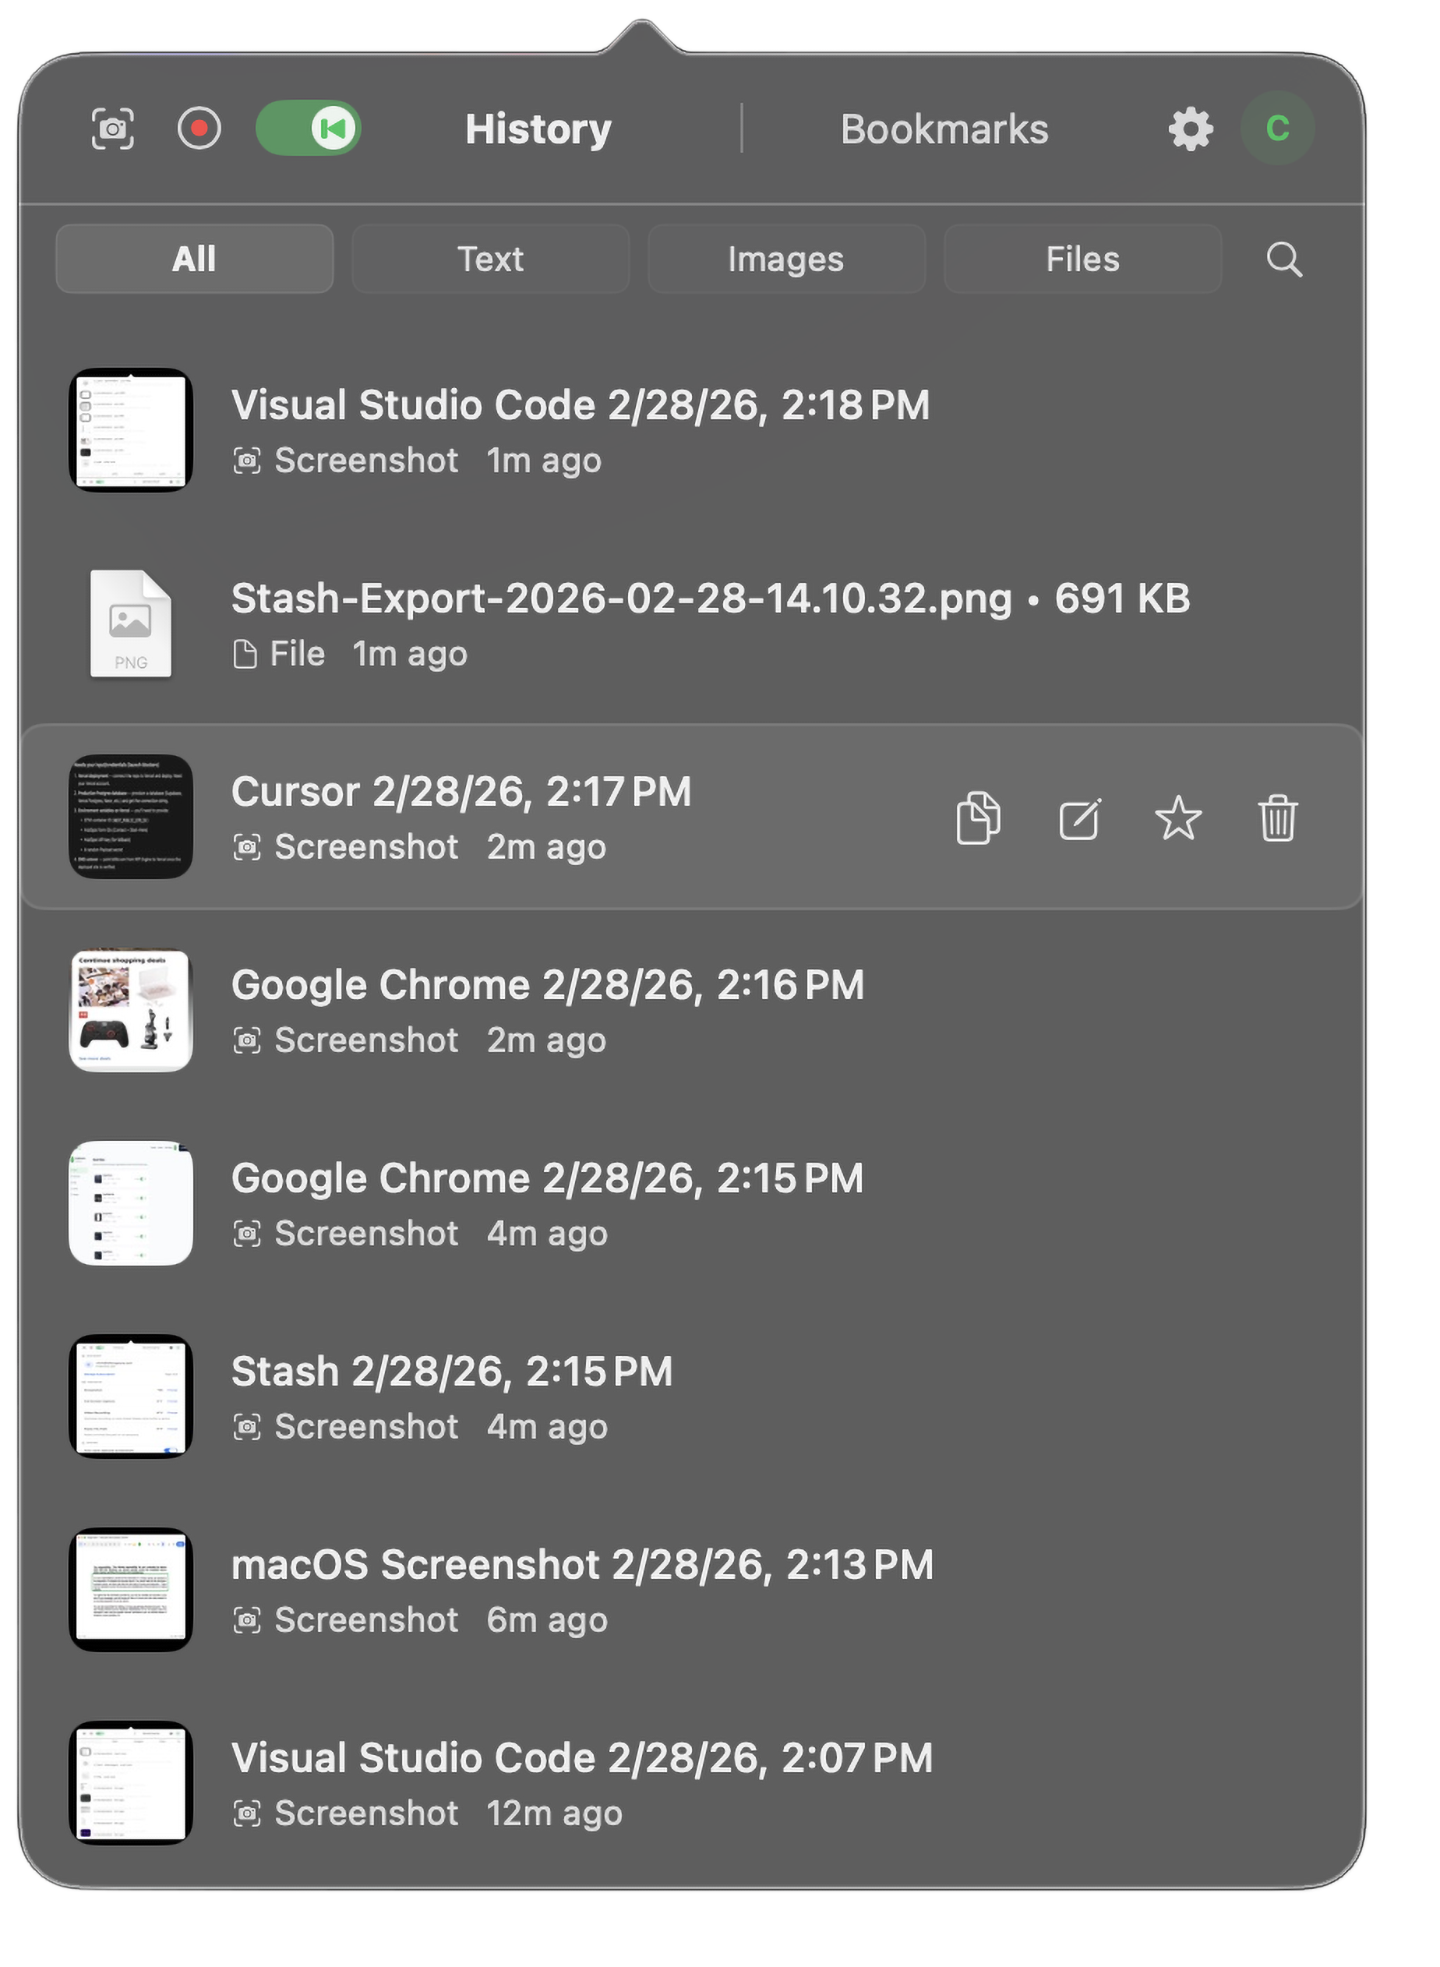The width and height of the screenshot is (1440, 1967).
Task: Filter history by Images
Action: tap(786, 259)
